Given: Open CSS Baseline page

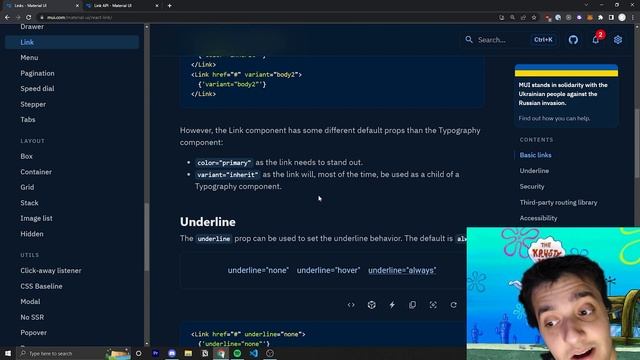Looking at the screenshot, I should 41,286.
